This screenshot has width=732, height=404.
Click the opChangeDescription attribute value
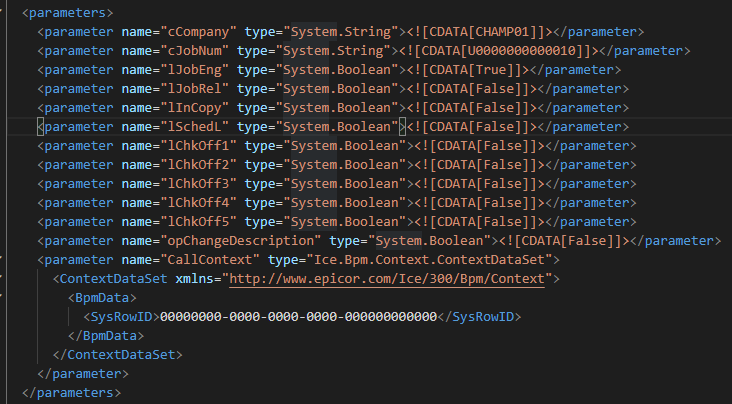coord(241,241)
